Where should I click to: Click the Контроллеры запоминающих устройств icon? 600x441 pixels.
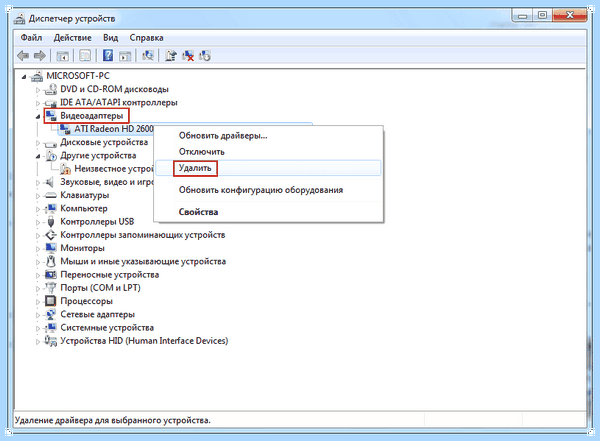point(51,235)
